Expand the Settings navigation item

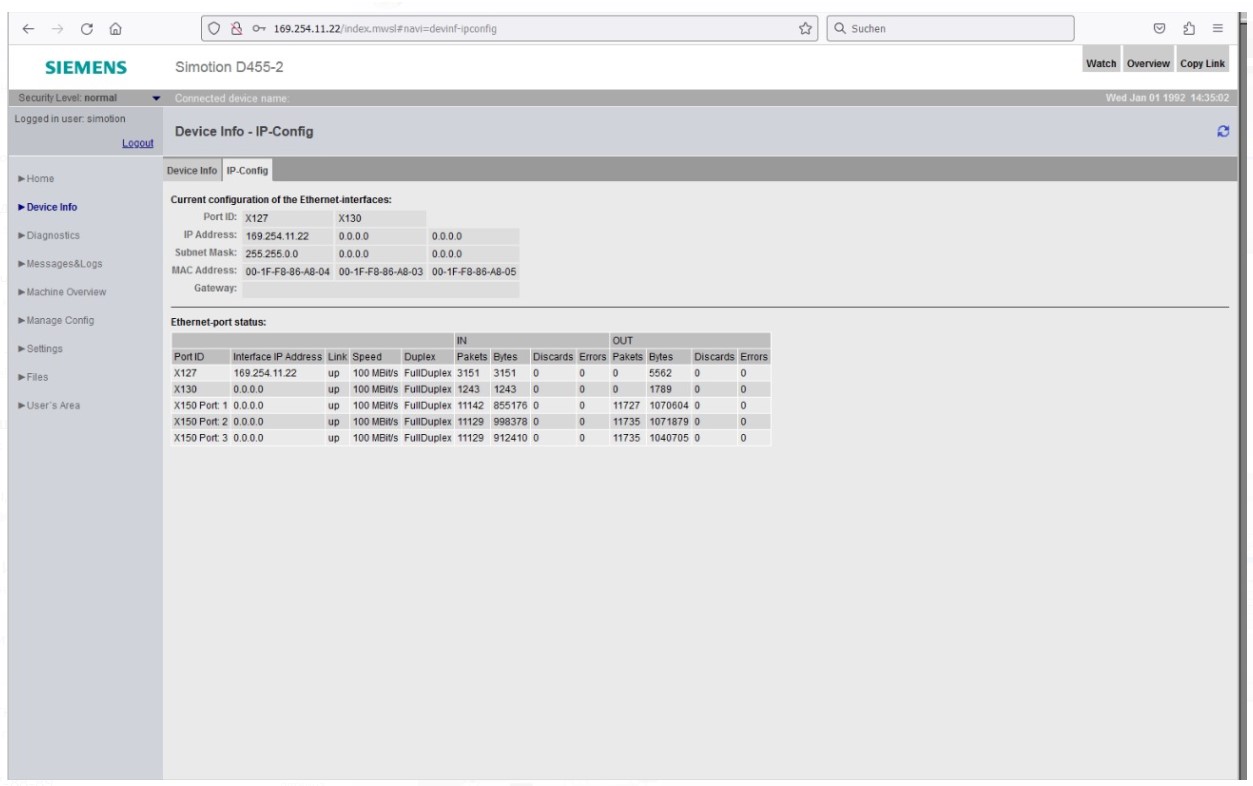coord(44,349)
